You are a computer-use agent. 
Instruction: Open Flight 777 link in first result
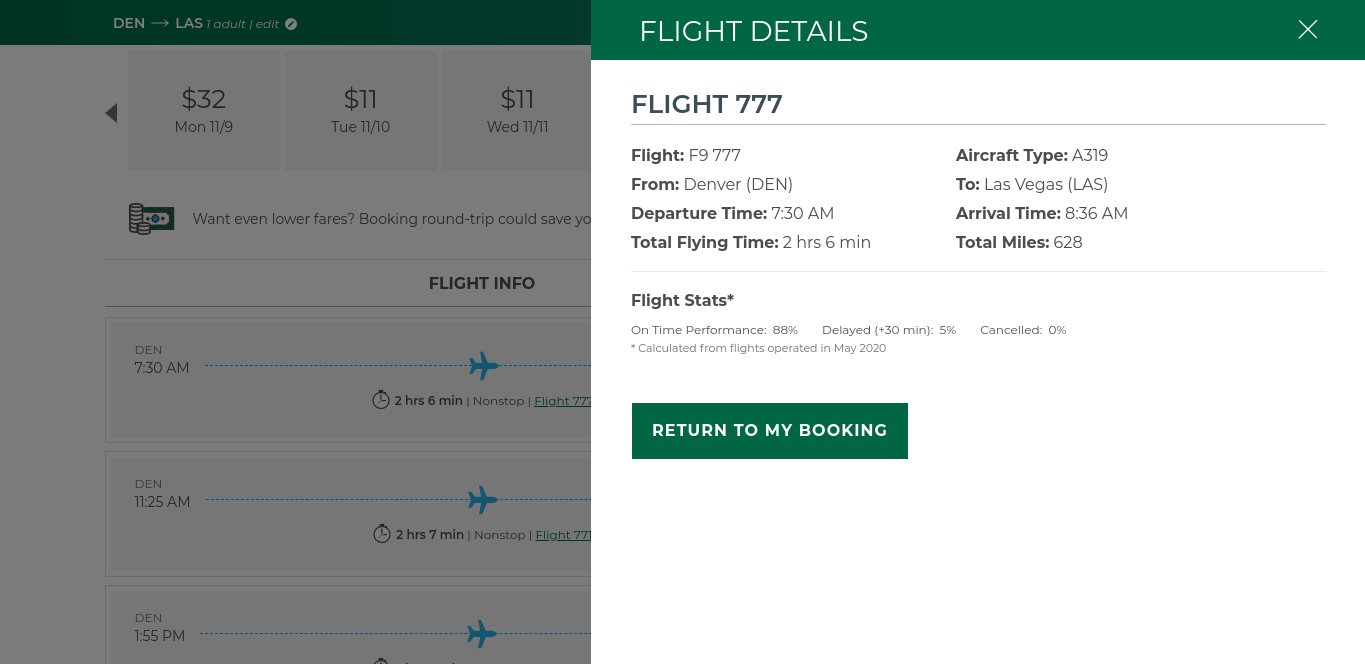tap(562, 401)
